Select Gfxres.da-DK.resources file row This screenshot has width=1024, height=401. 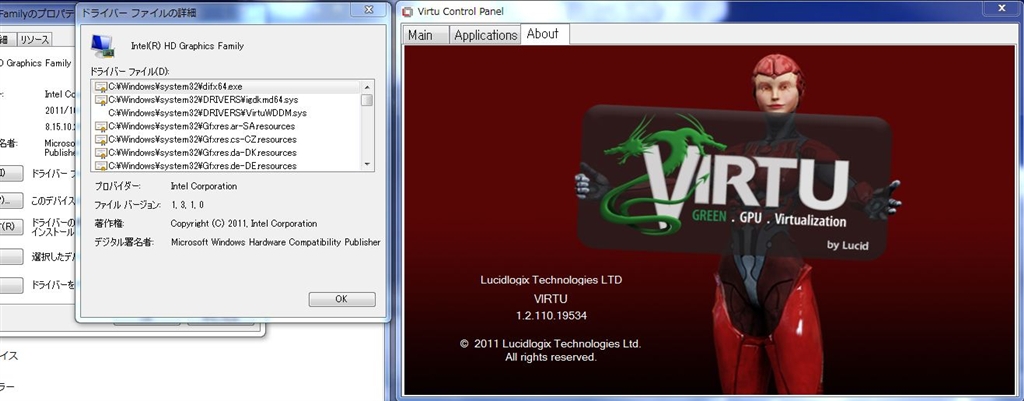227,152
